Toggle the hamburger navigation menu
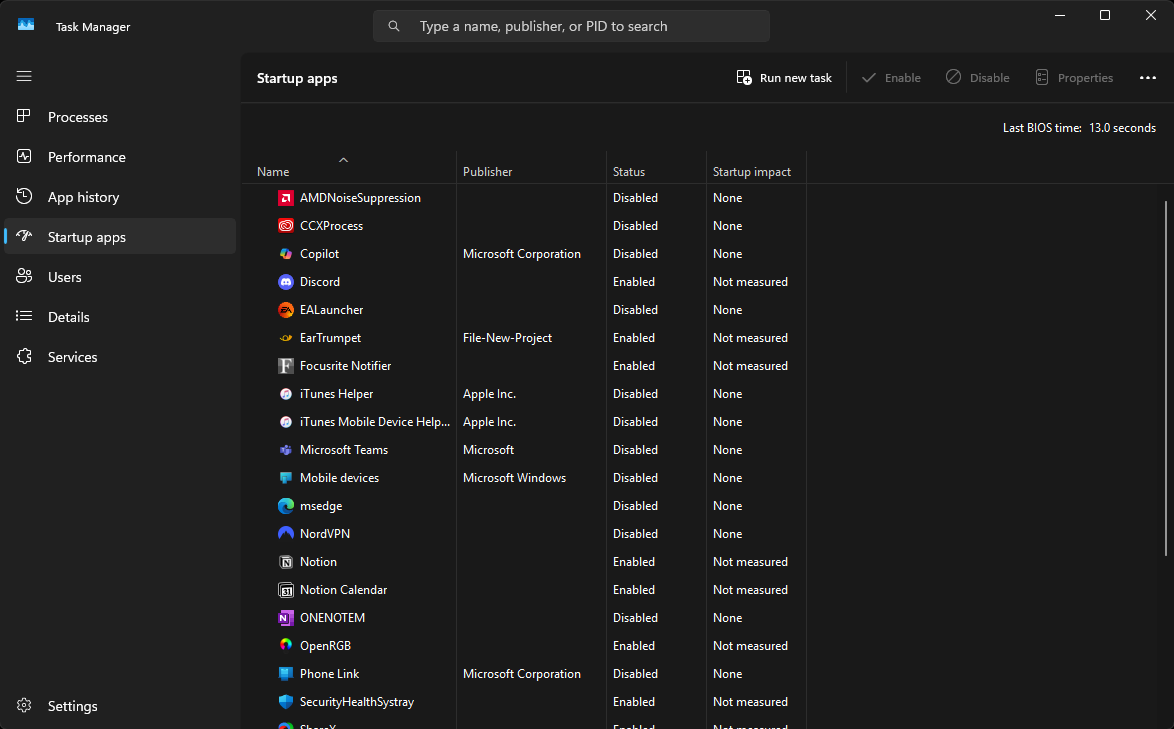Image resolution: width=1174 pixels, height=729 pixels. (x=24, y=76)
